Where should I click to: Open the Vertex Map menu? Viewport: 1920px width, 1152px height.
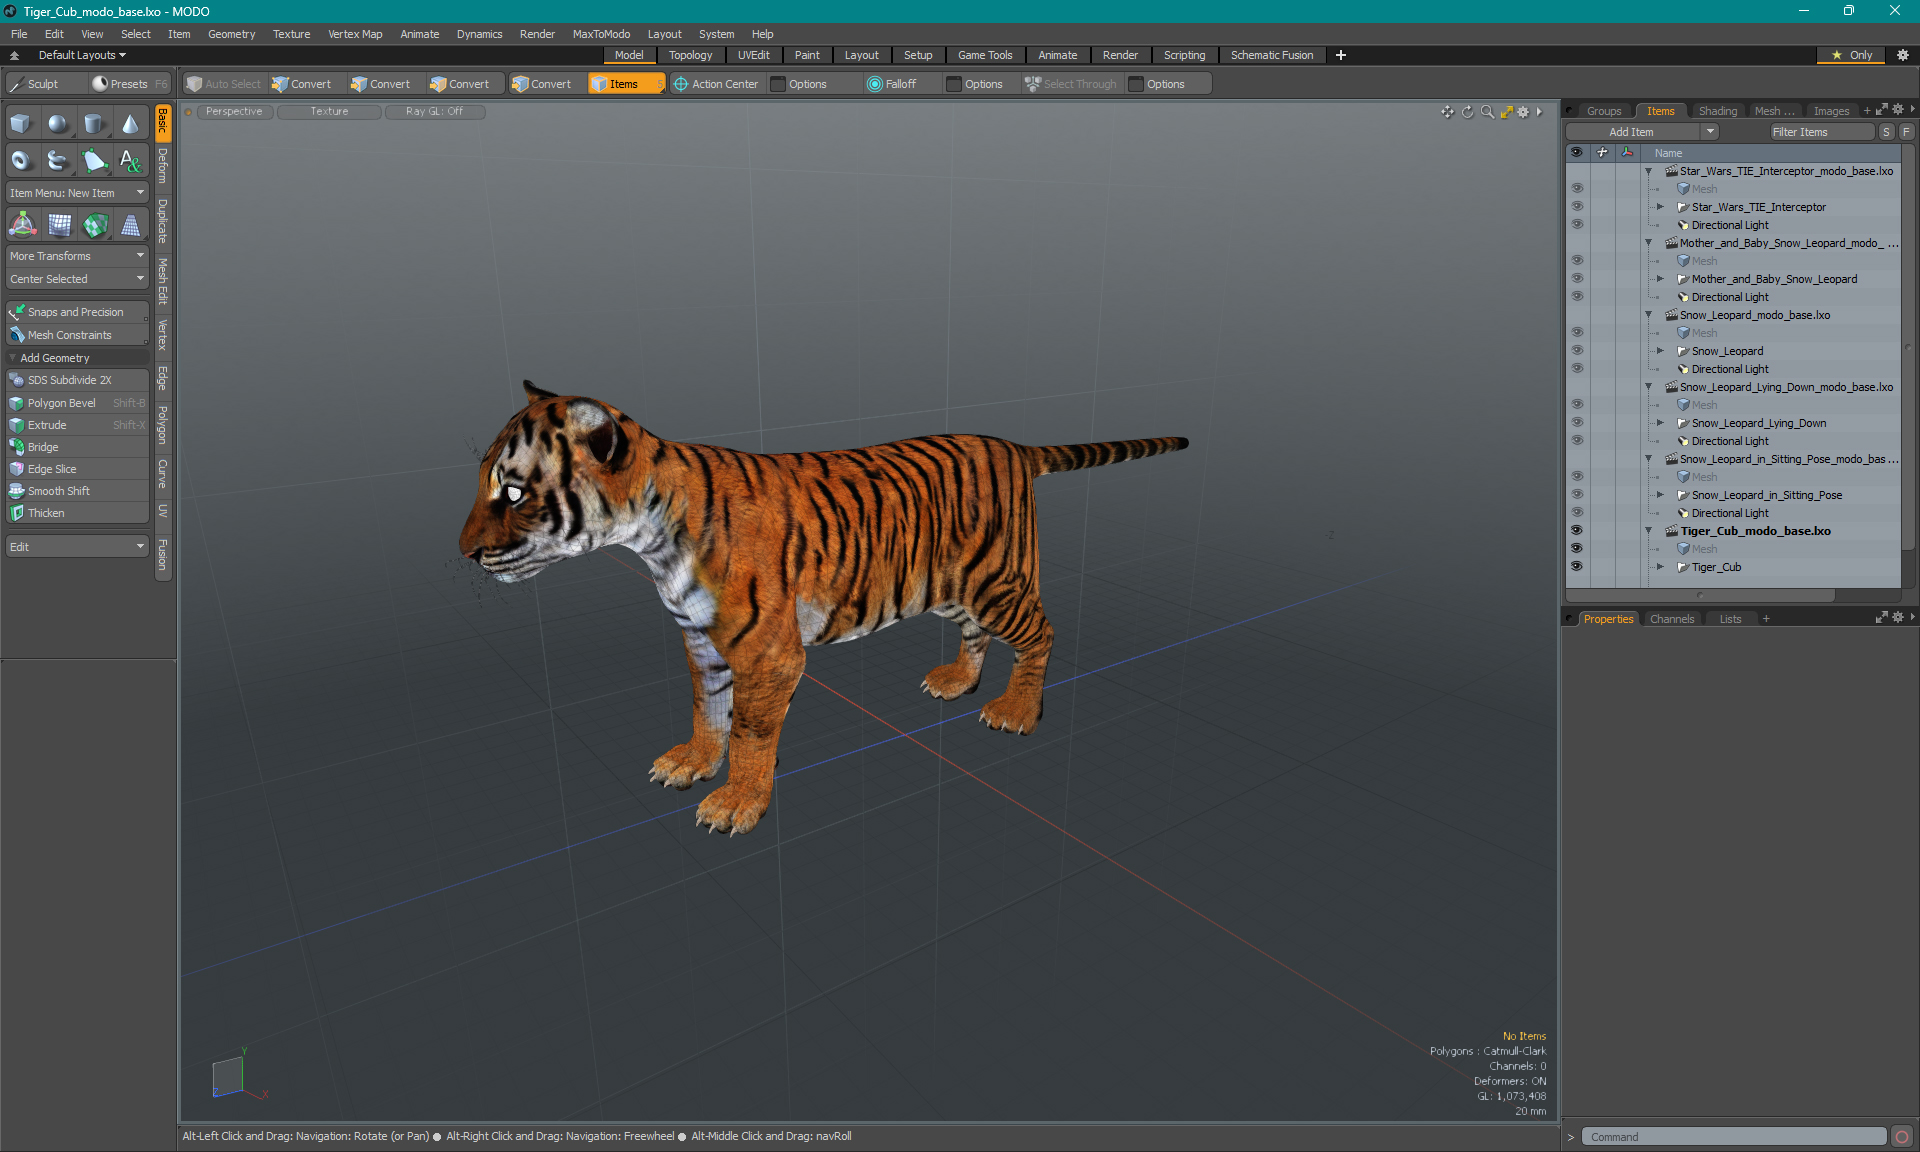[x=355, y=34]
